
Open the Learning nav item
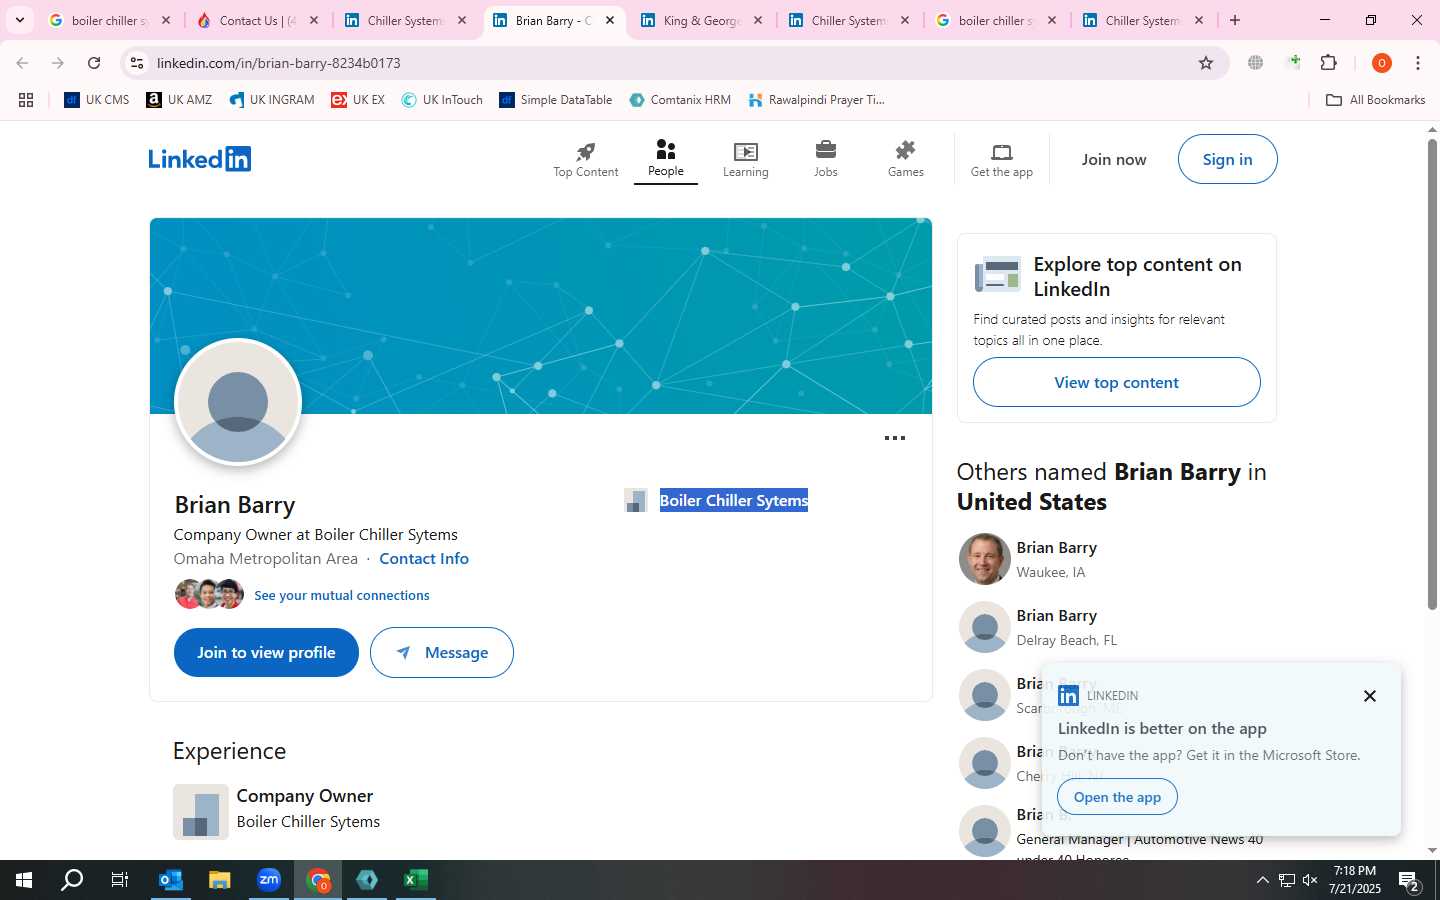(x=746, y=159)
